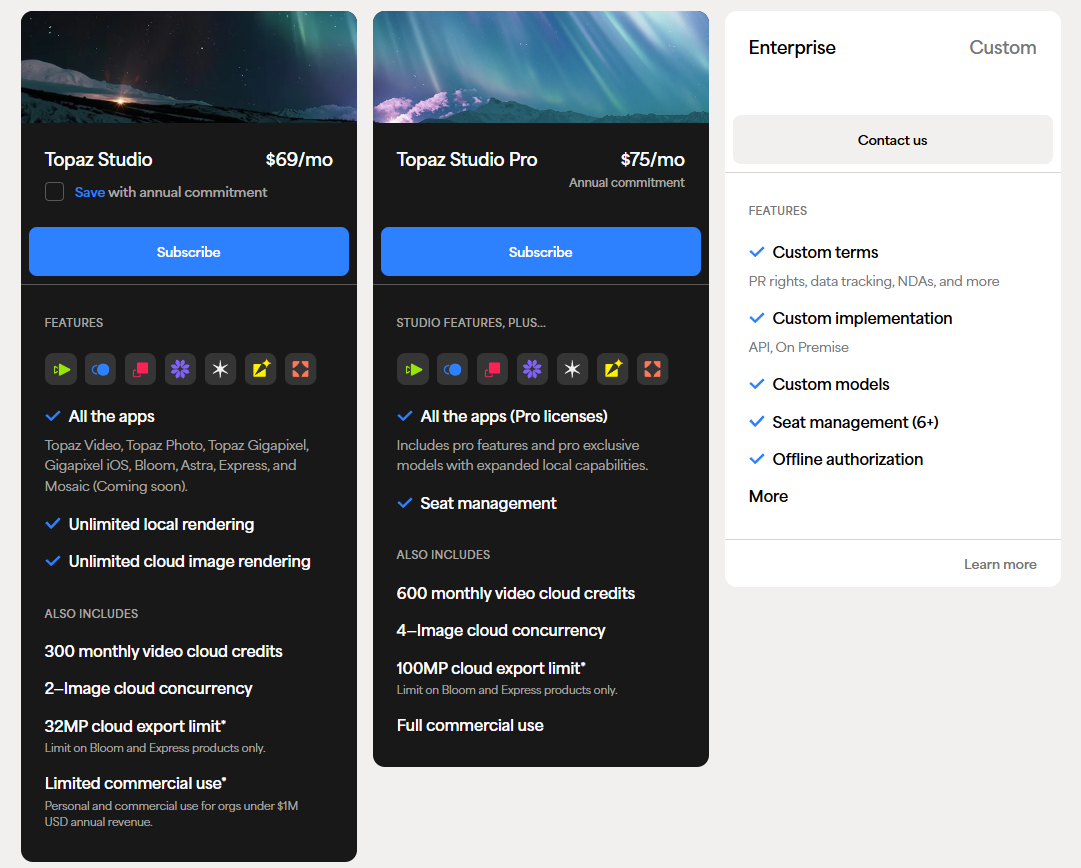This screenshot has height=868, width=1081.
Task: Subscribe to the Topaz Studio Pro plan
Action: (x=541, y=252)
